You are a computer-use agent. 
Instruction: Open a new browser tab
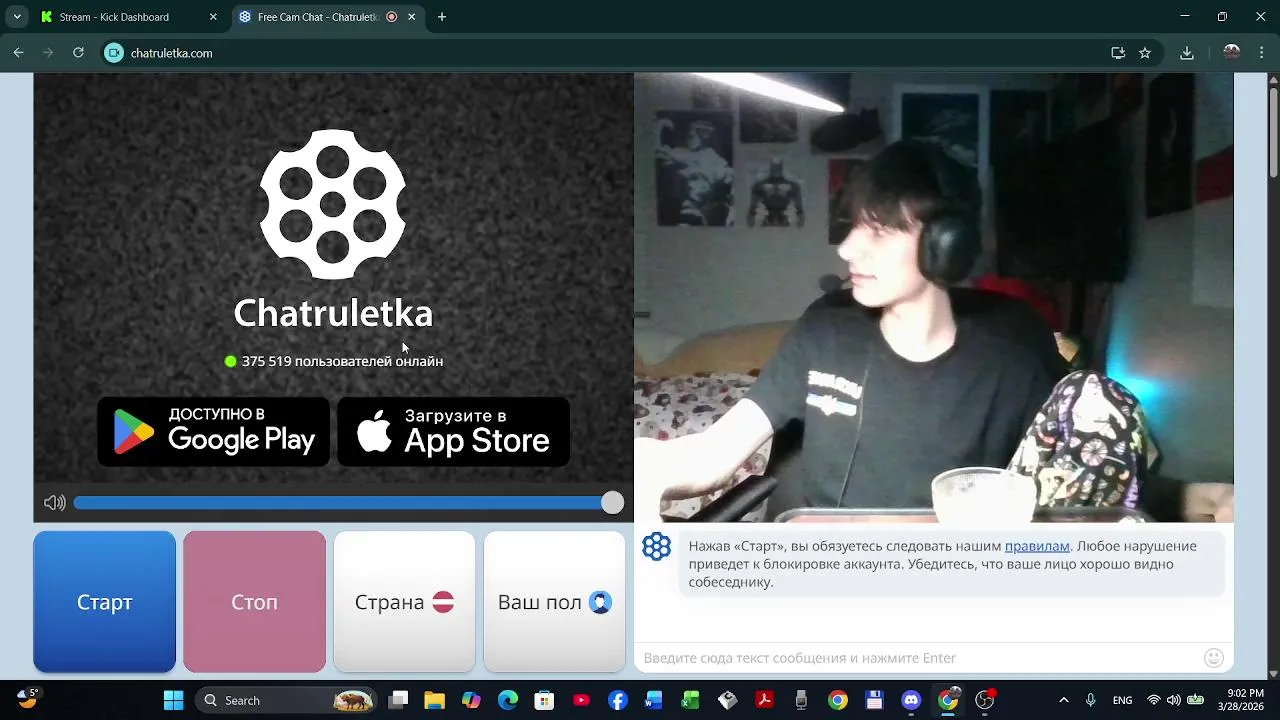[x=442, y=17]
